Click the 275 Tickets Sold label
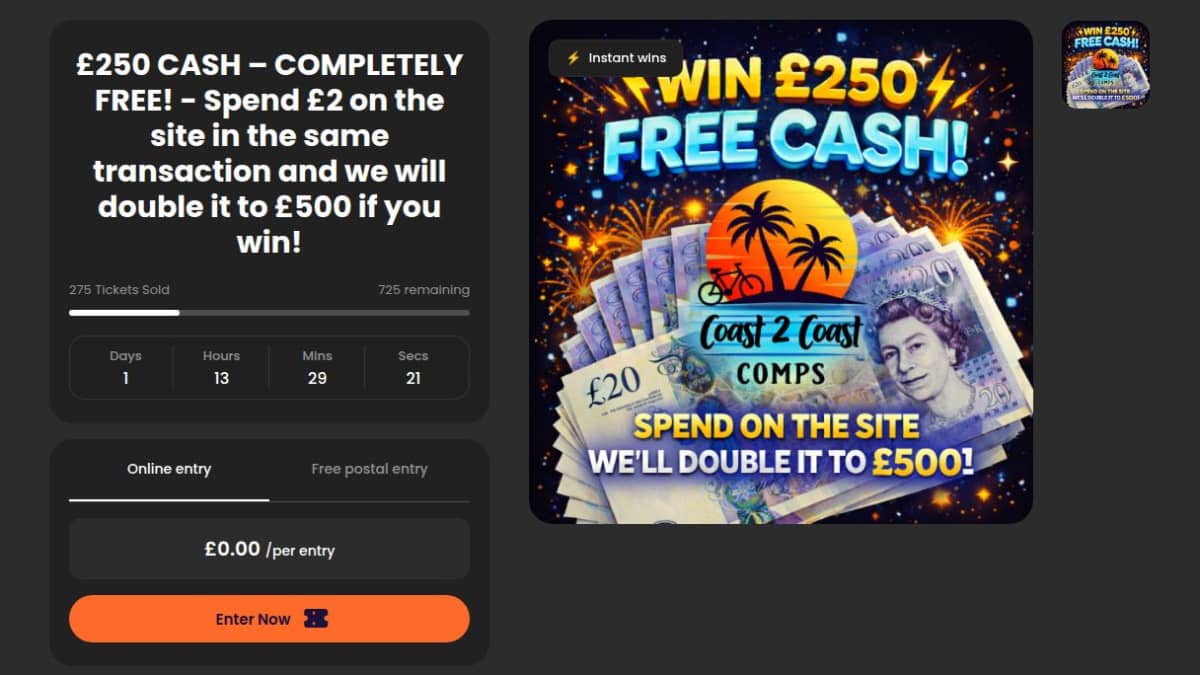 click(119, 290)
